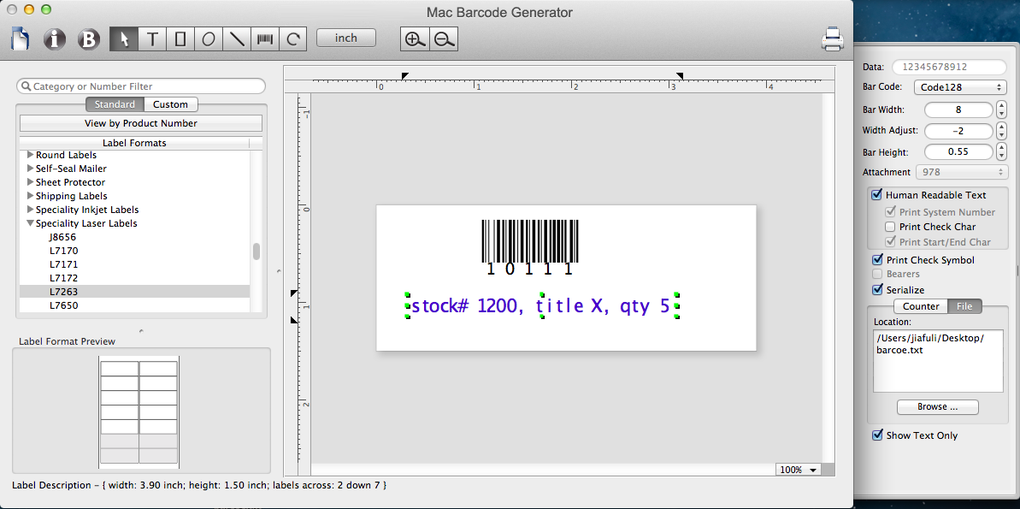Click the new document icon
This screenshot has height=509, width=1020.
21,39
